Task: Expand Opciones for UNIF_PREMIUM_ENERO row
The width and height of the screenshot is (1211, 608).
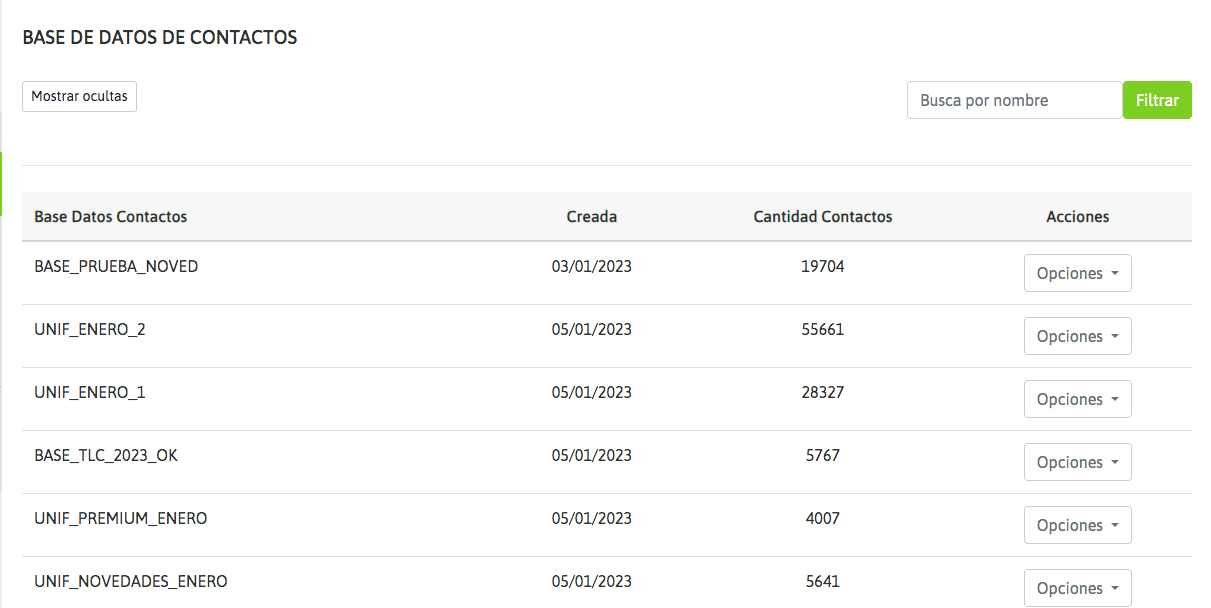Action: [x=1077, y=525]
